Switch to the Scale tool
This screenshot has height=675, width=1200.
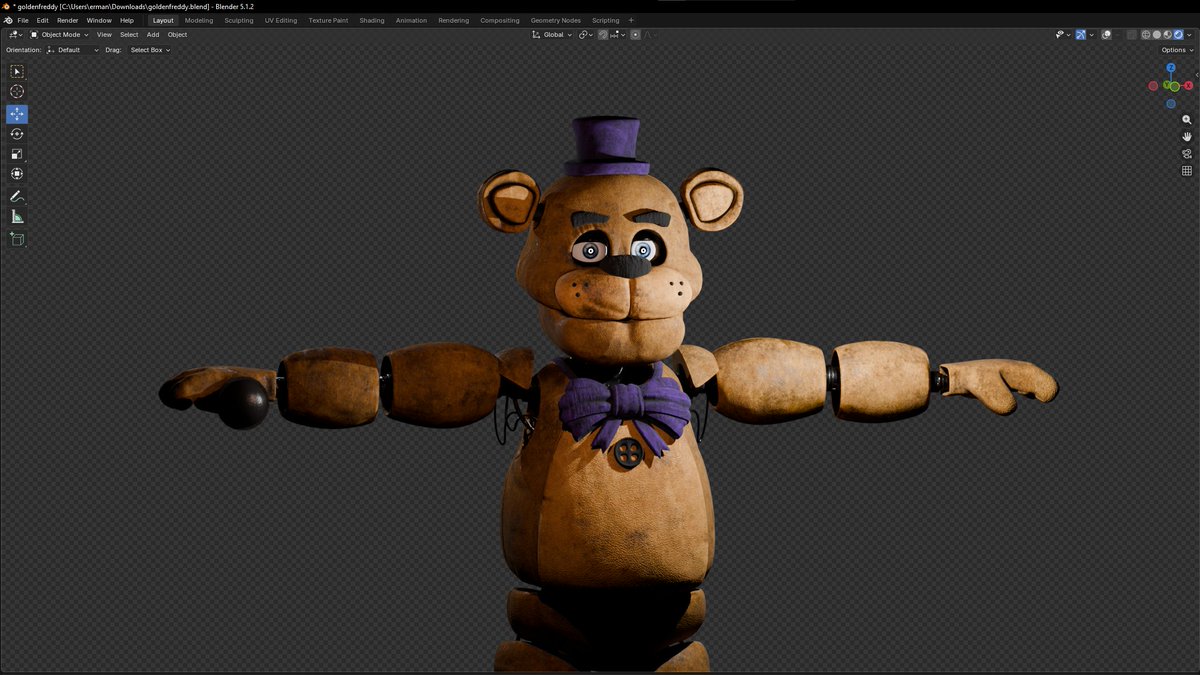coord(17,154)
